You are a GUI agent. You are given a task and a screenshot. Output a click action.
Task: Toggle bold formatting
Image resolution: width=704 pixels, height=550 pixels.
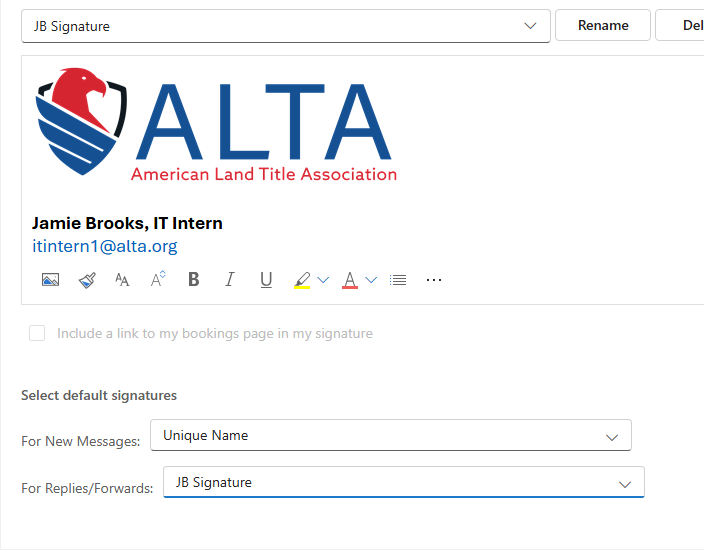[194, 279]
